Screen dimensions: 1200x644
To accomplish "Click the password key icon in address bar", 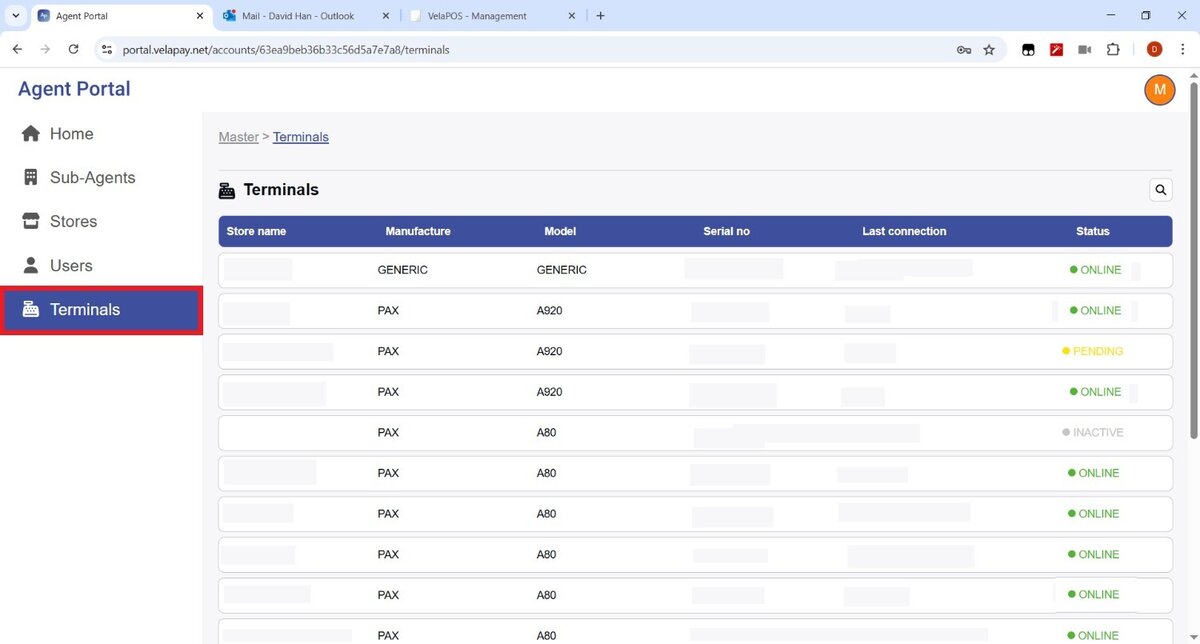I will pos(964,49).
